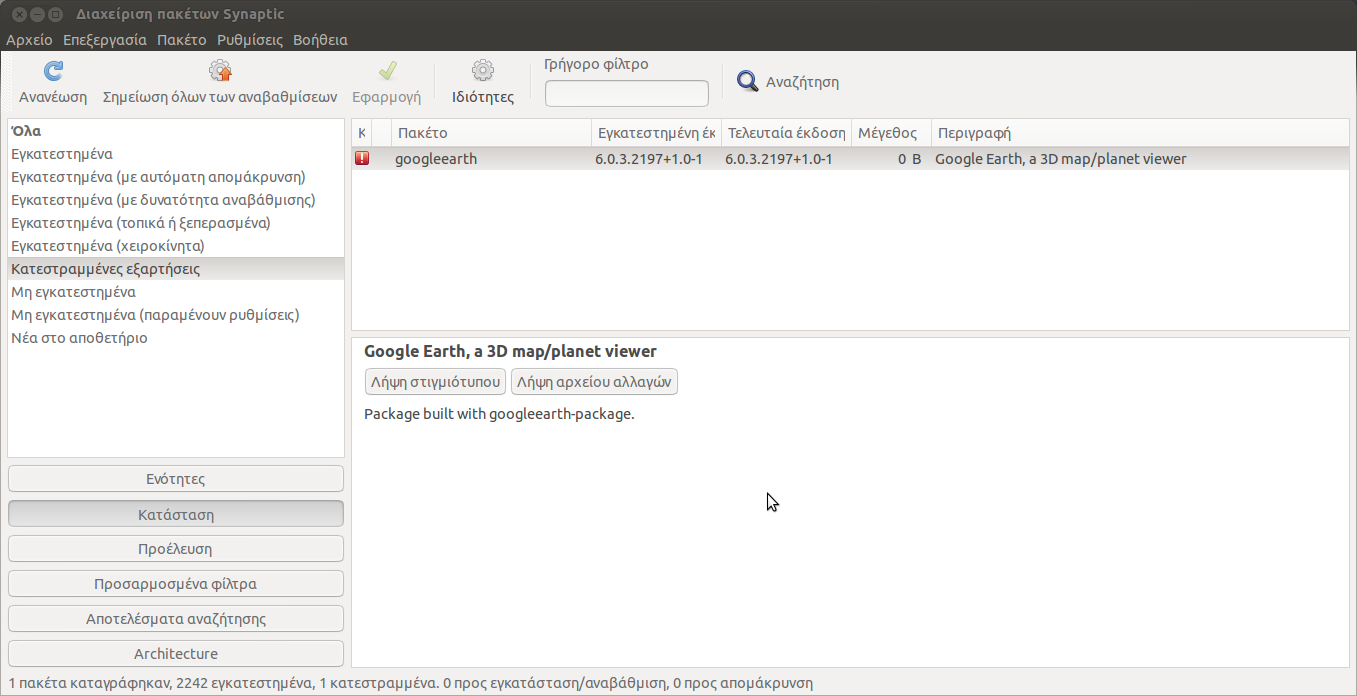
Task: Click the Προέλευση button
Action: point(176,549)
